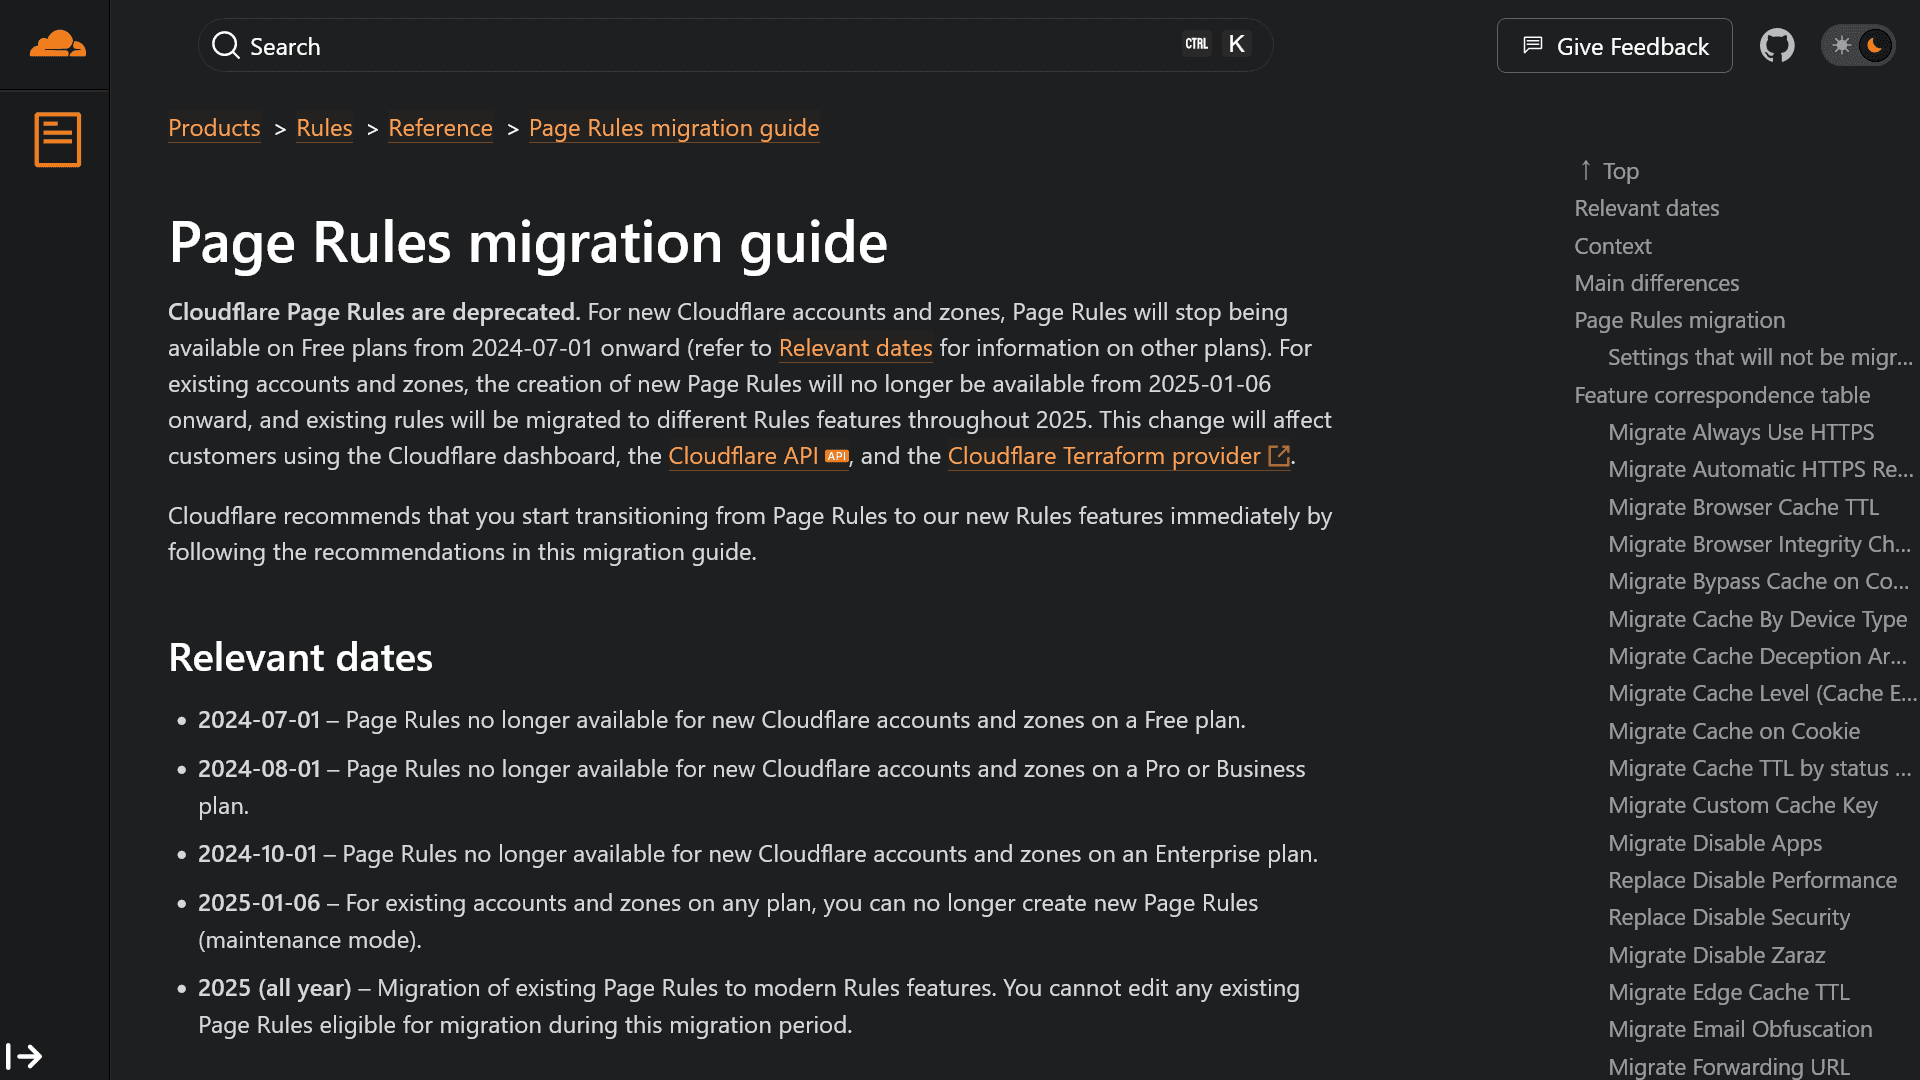Open the docs page icon in sidebar
Screen dimensions: 1920x1080
click(x=57, y=139)
